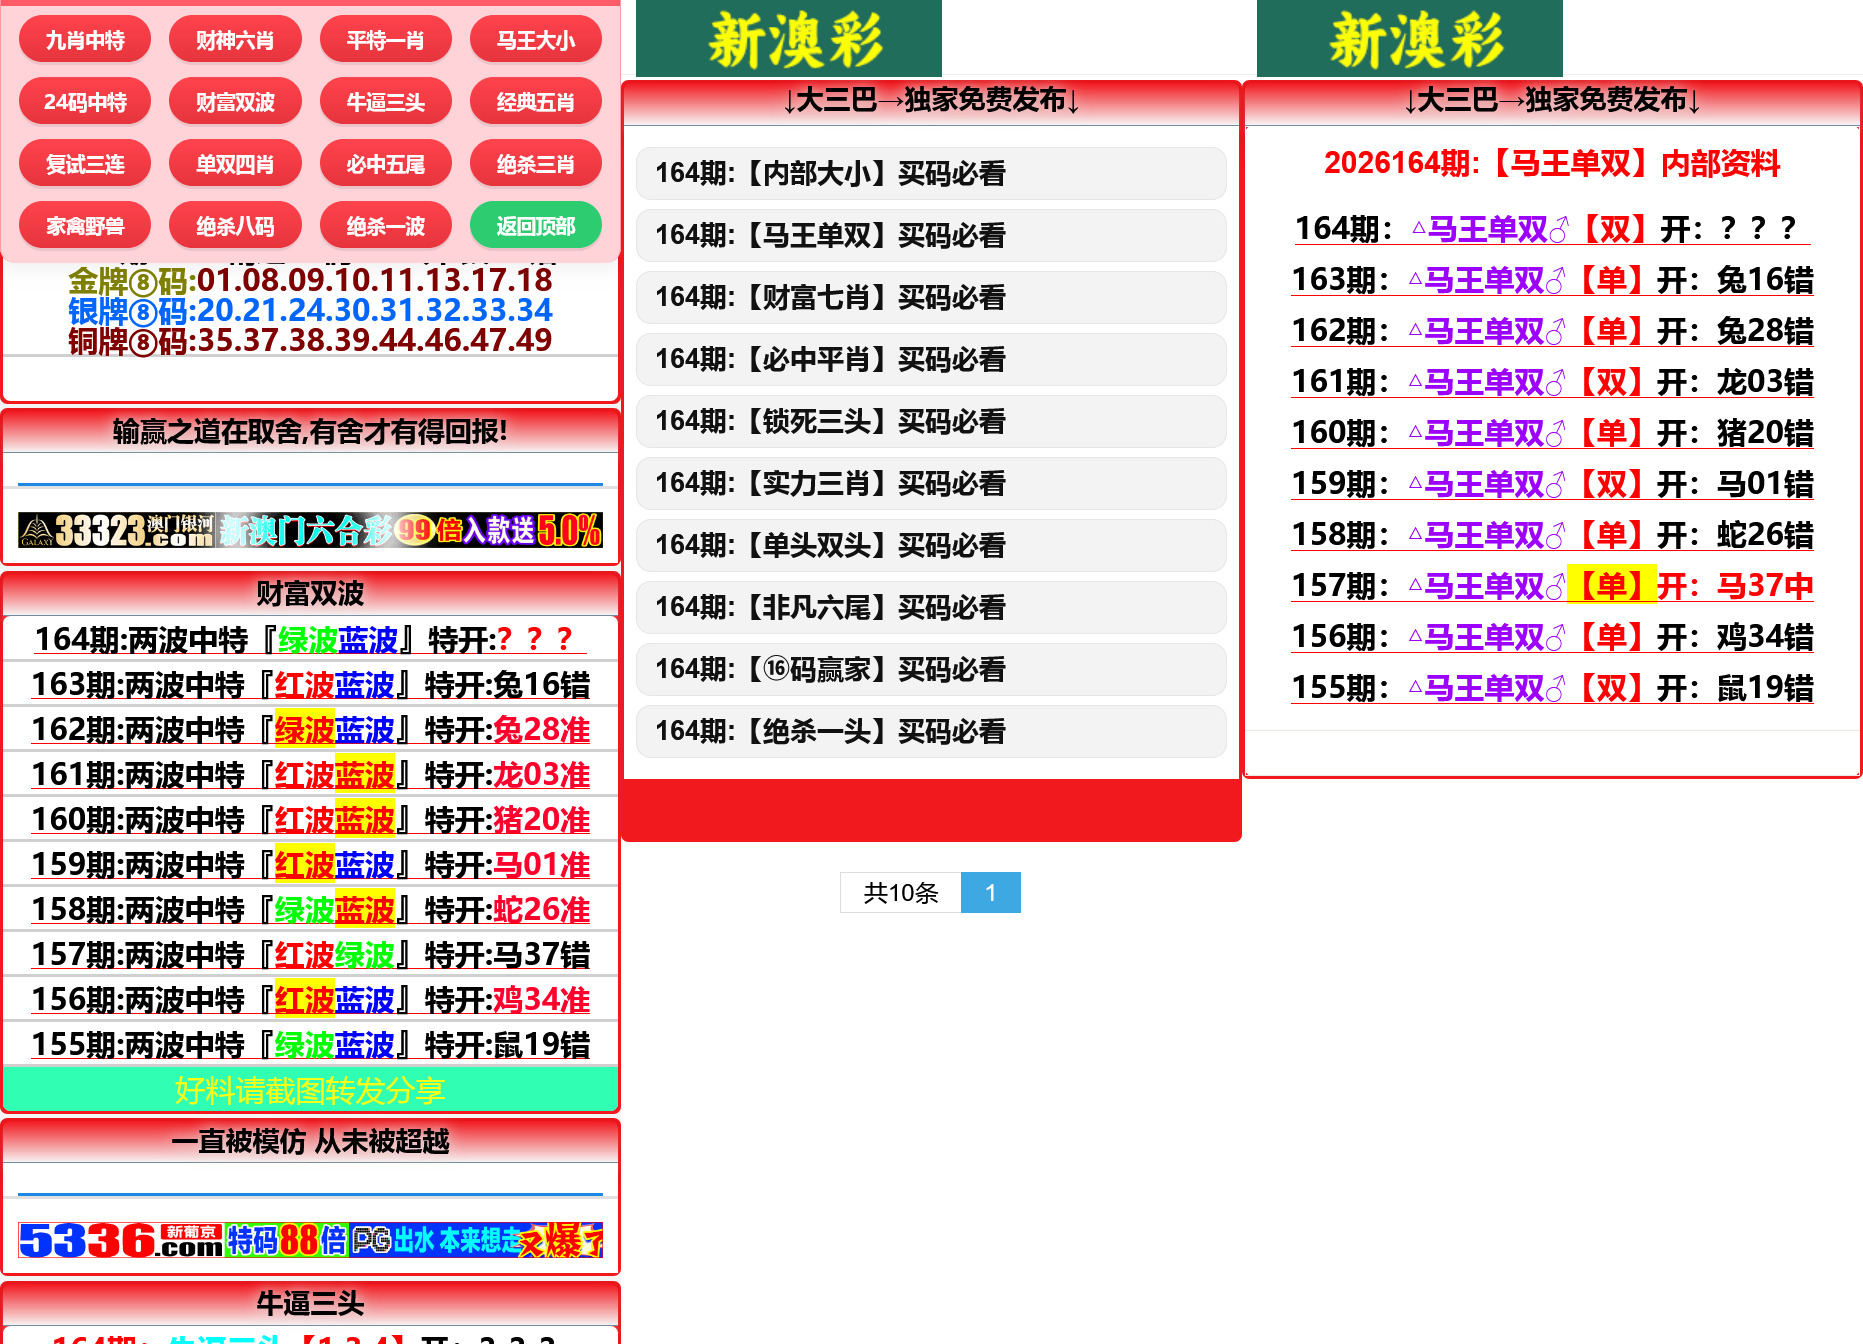The width and height of the screenshot is (1863, 1344).
Task: Click the 铜牌⑧码 number line
Action: point(310,340)
